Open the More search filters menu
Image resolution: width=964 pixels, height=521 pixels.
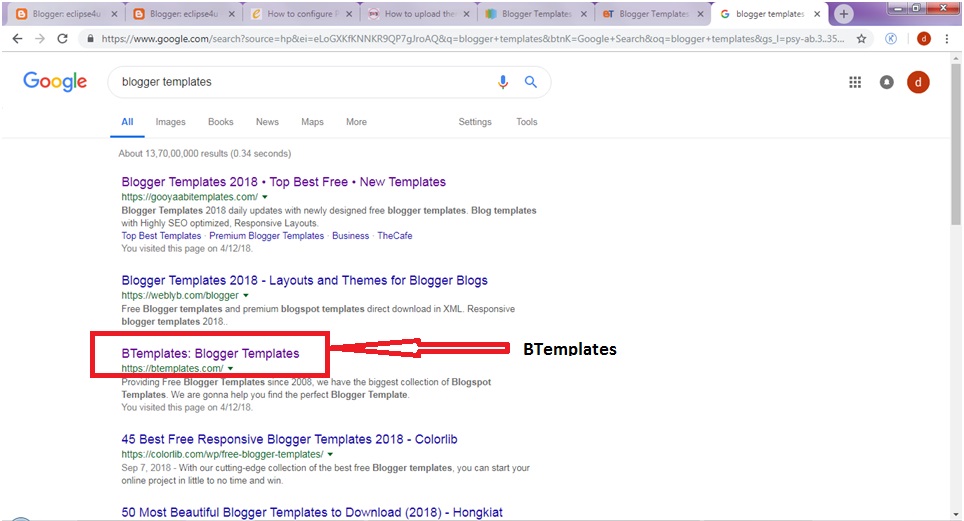click(357, 122)
